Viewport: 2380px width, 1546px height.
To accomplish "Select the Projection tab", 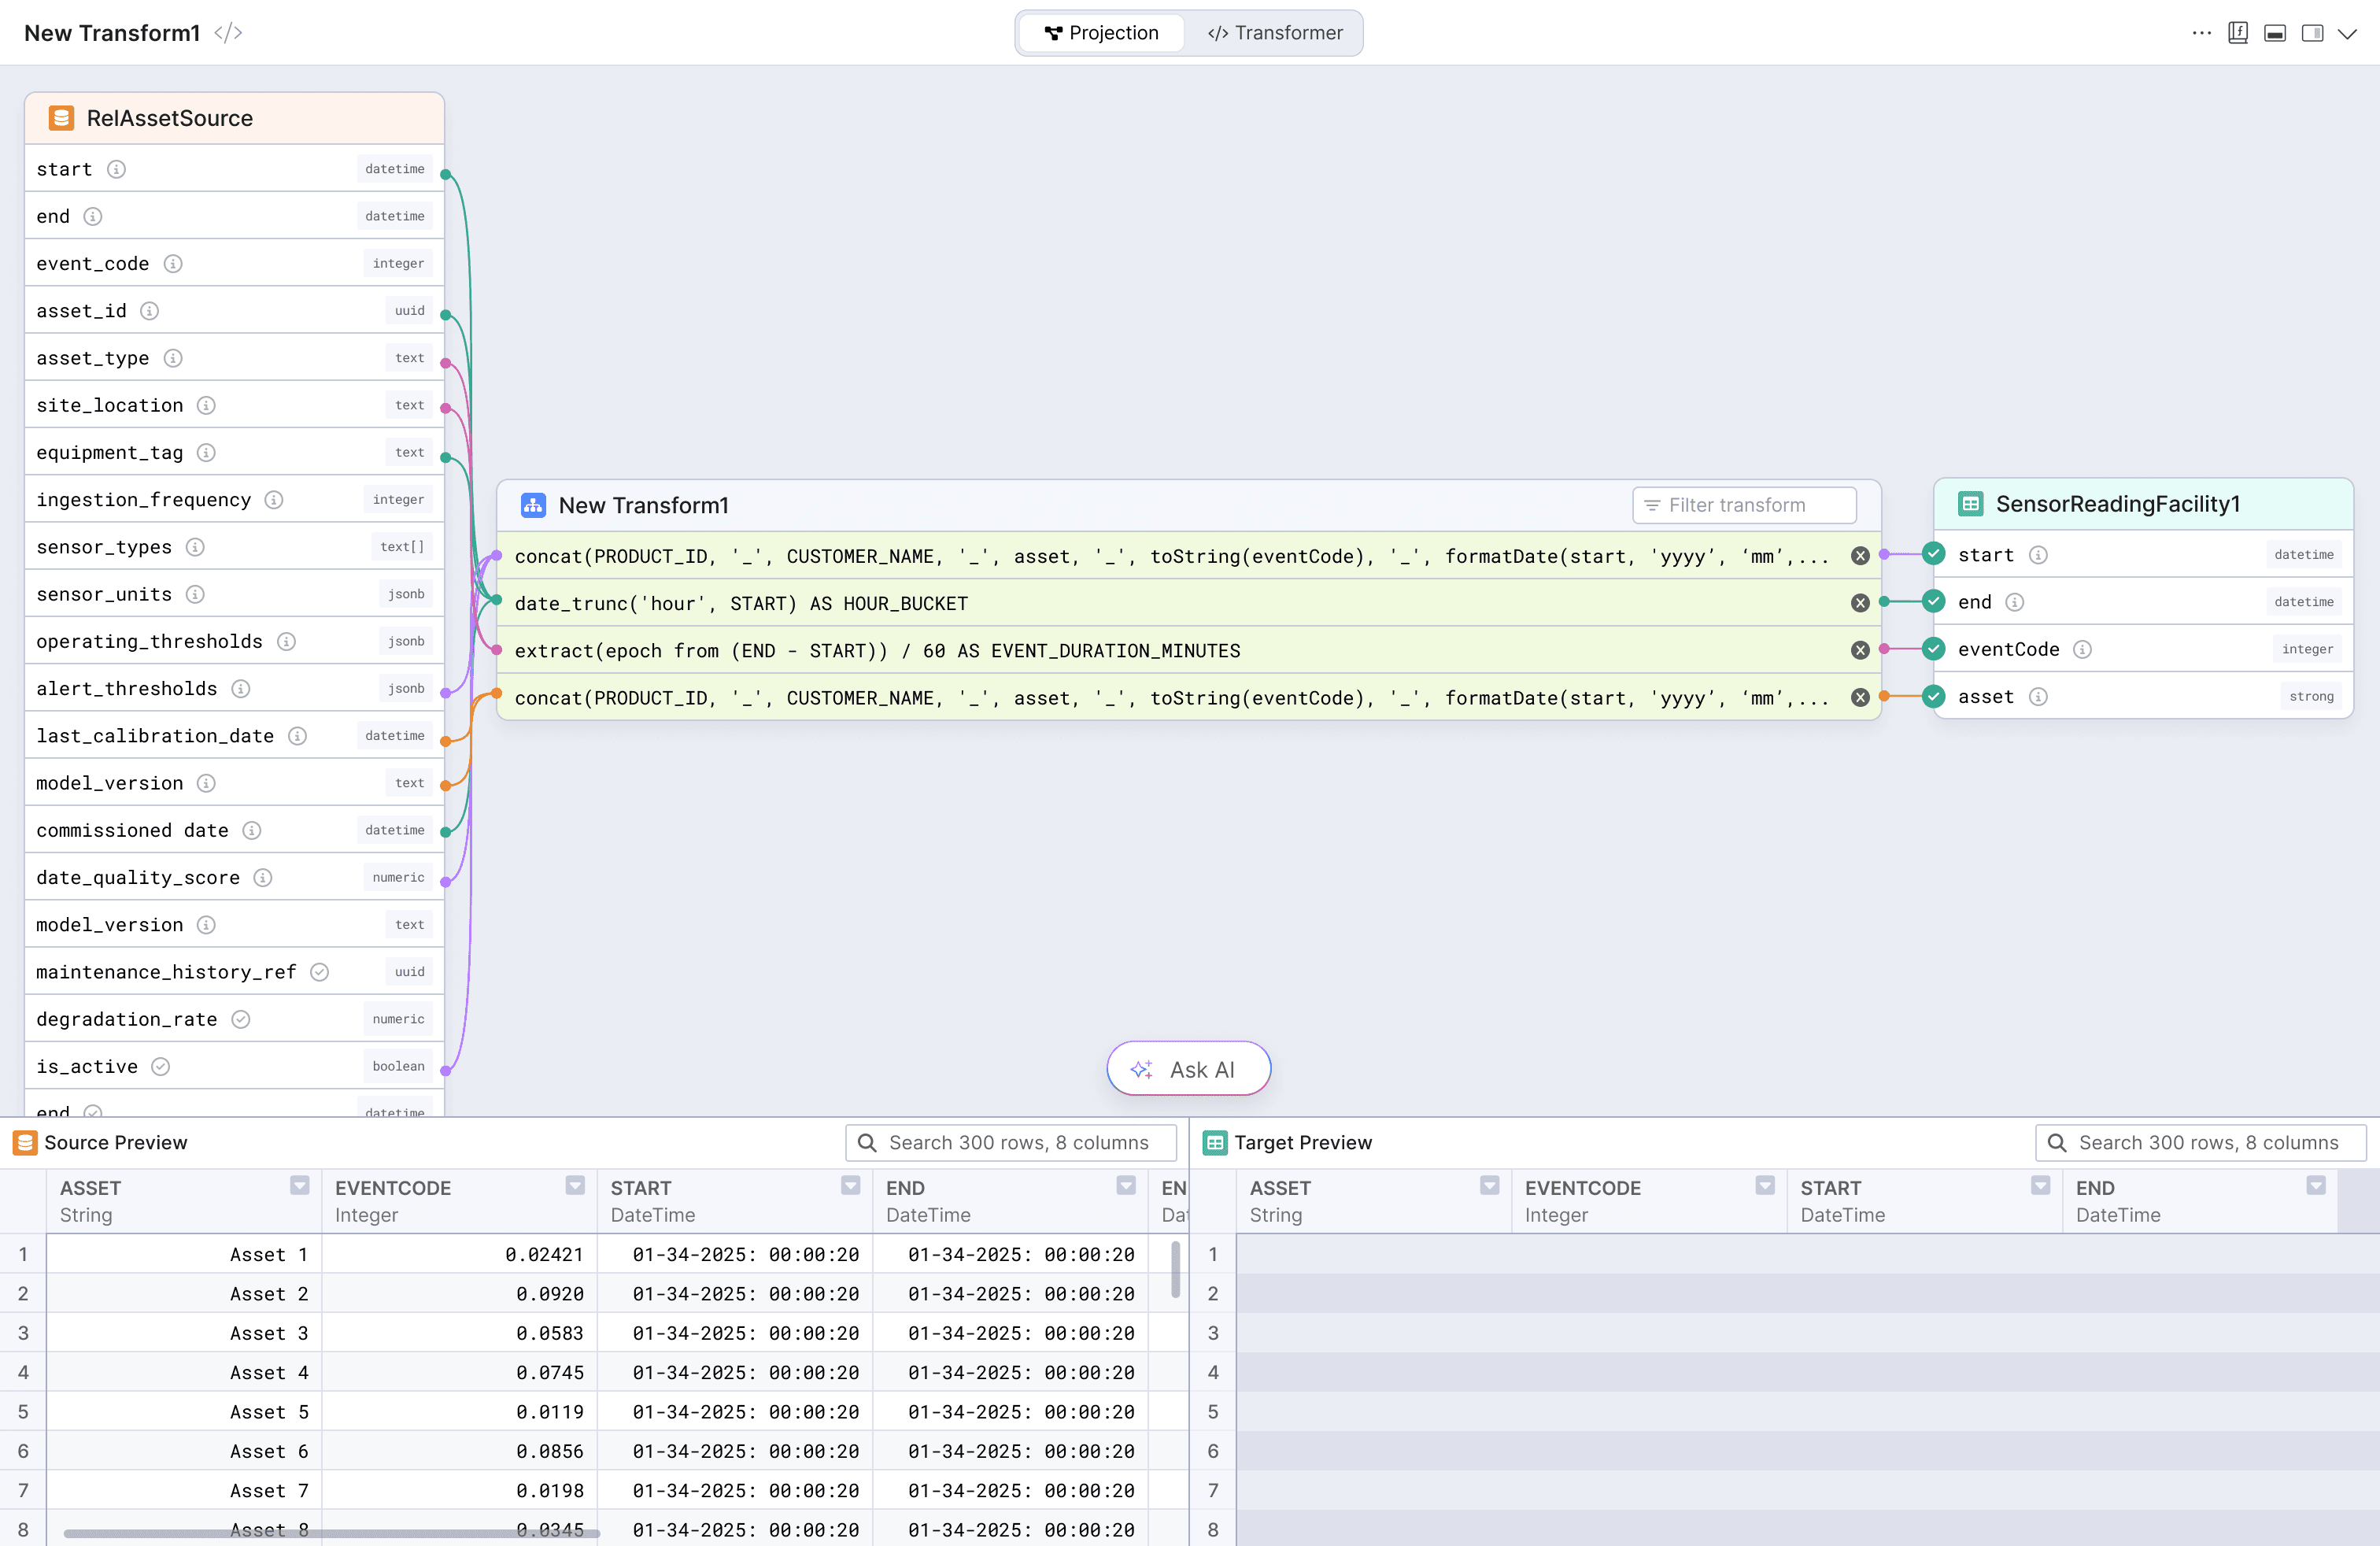I will 1101,33.
